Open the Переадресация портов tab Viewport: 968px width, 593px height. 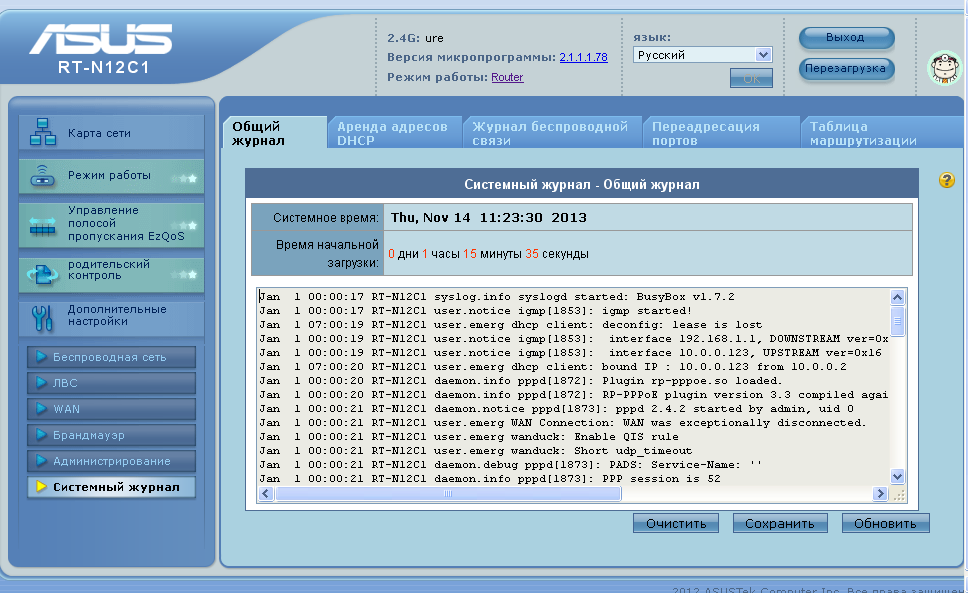pos(718,133)
